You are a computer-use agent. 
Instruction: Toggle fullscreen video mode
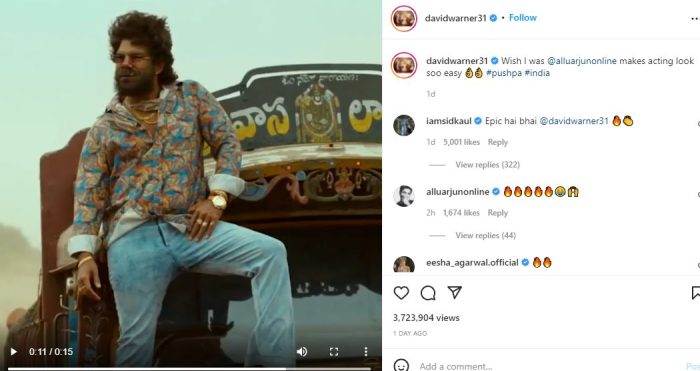coord(334,352)
